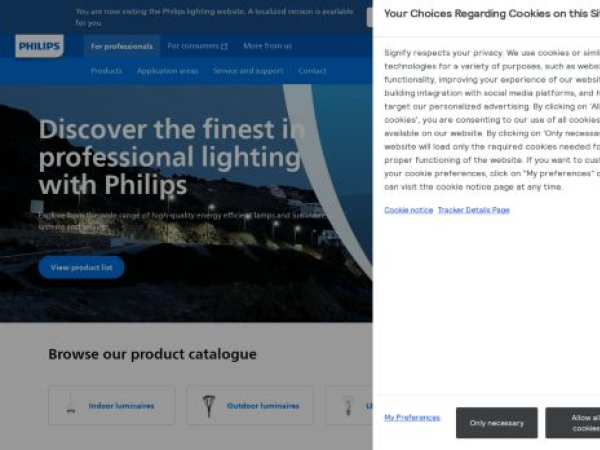Click the Philips logo

(39, 46)
